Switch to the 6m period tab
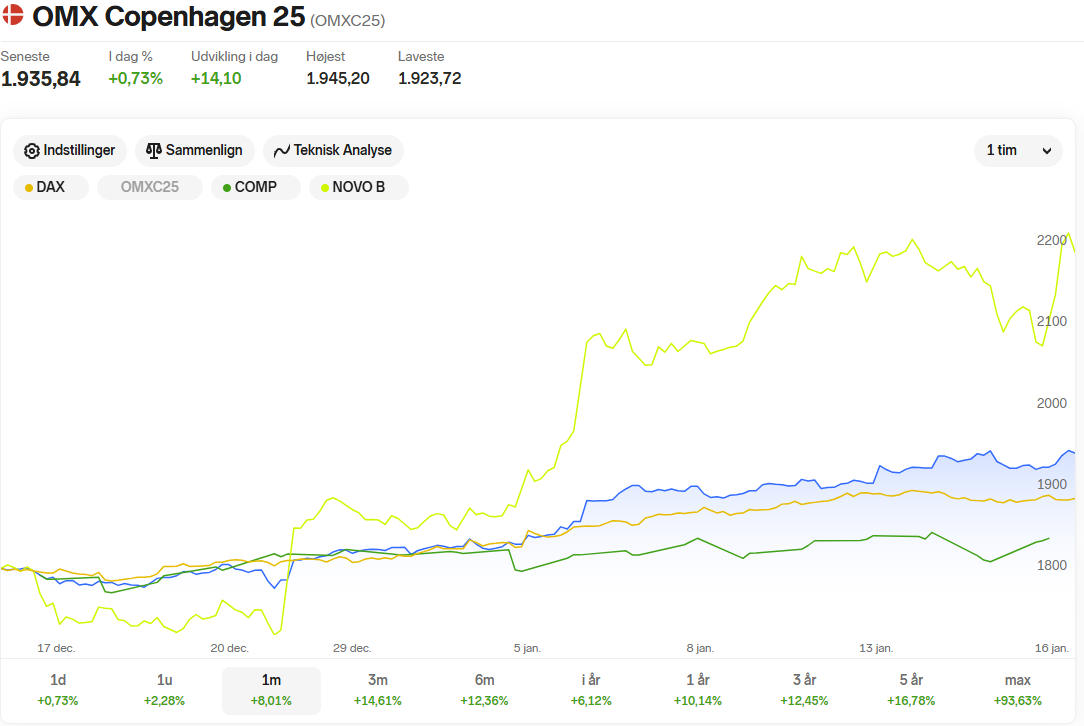Viewport: 1084px width, 726px height. pos(484,690)
